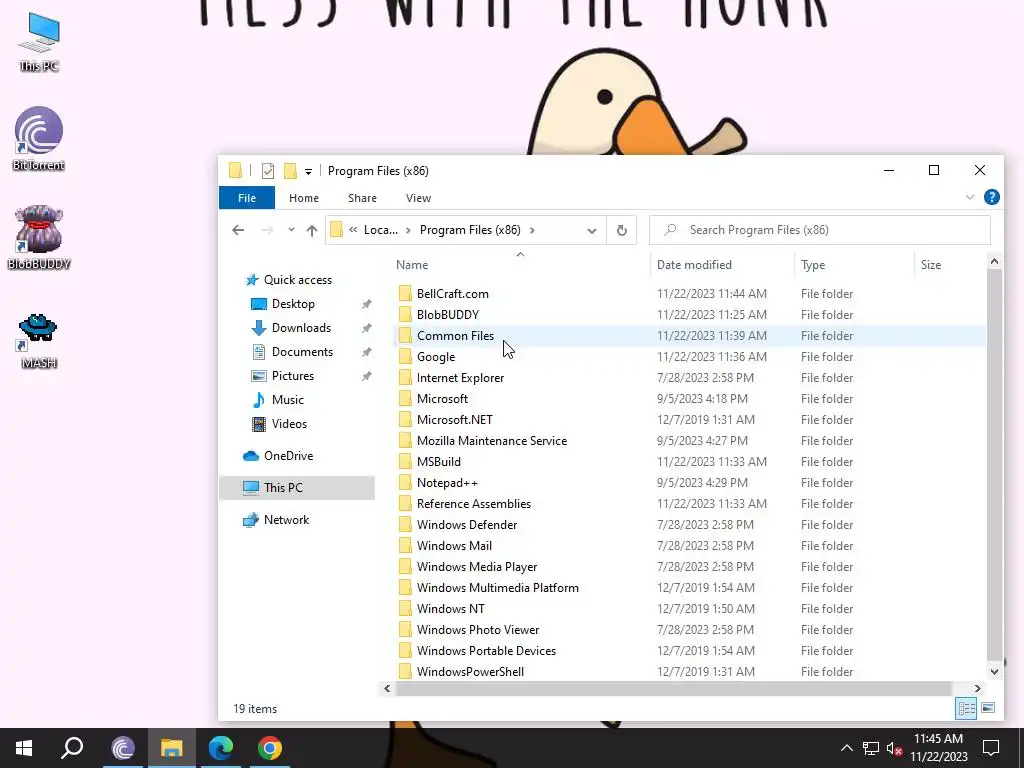Click the New folder quick access toolbar icon
This screenshot has height=768, width=1024.
point(290,171)
